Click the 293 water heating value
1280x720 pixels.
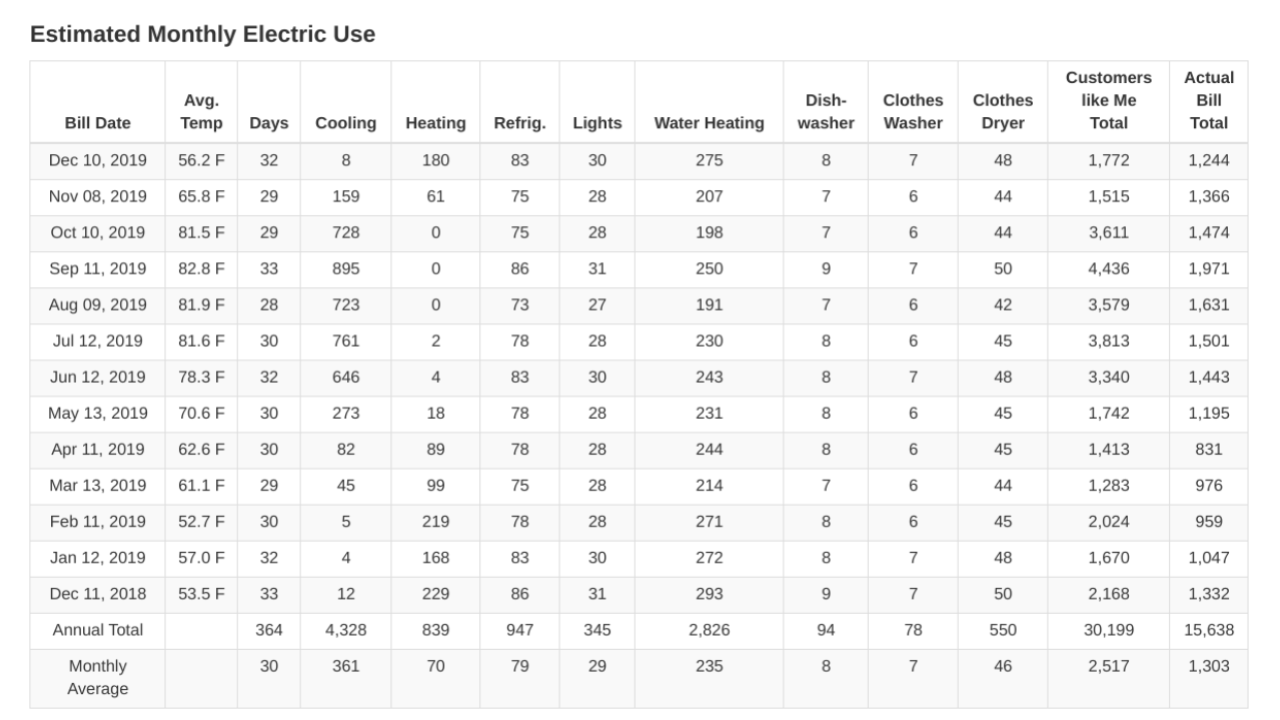click(x=709, y=594)
